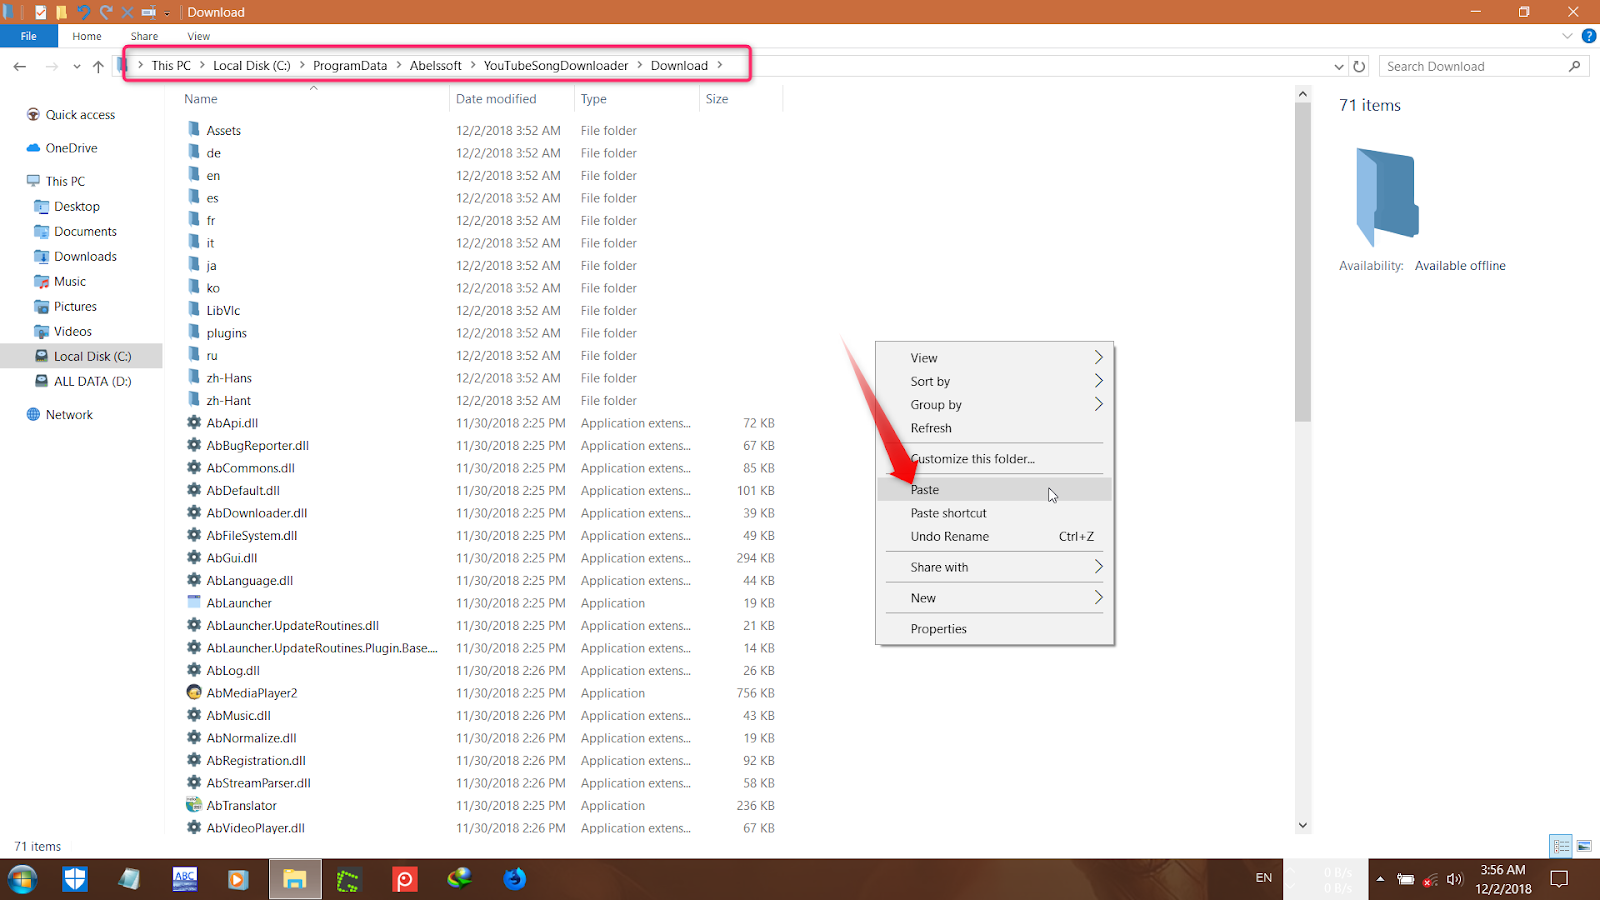
Task: Open the File tab
Action: pyautogui.click(x=29, y=36)
